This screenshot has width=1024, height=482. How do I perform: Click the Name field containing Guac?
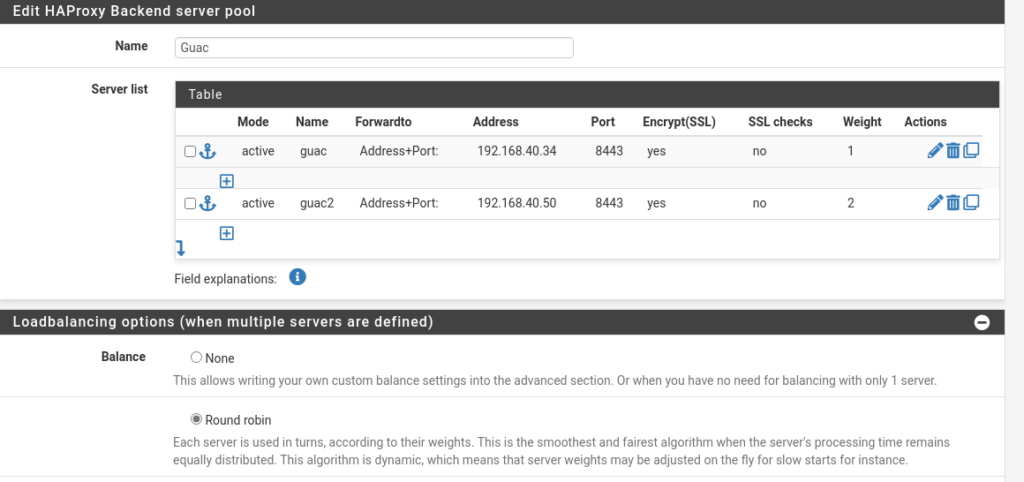point(374,48)
